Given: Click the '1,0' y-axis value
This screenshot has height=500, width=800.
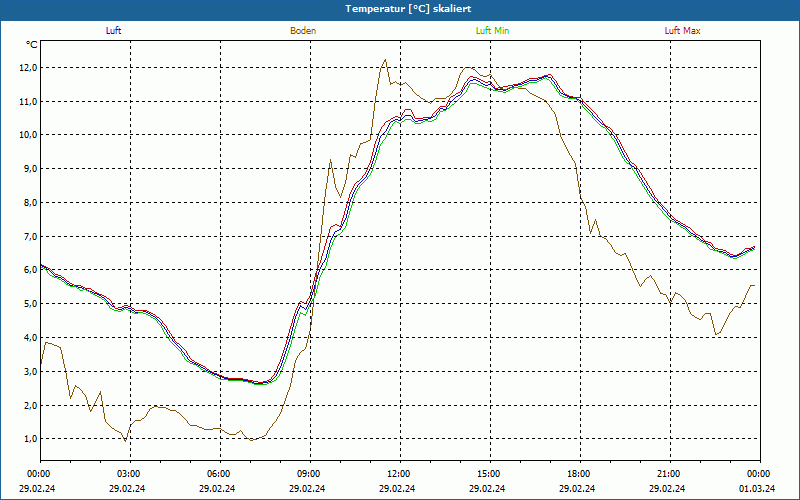Looking at the screenshot, I should pos(30,439).
